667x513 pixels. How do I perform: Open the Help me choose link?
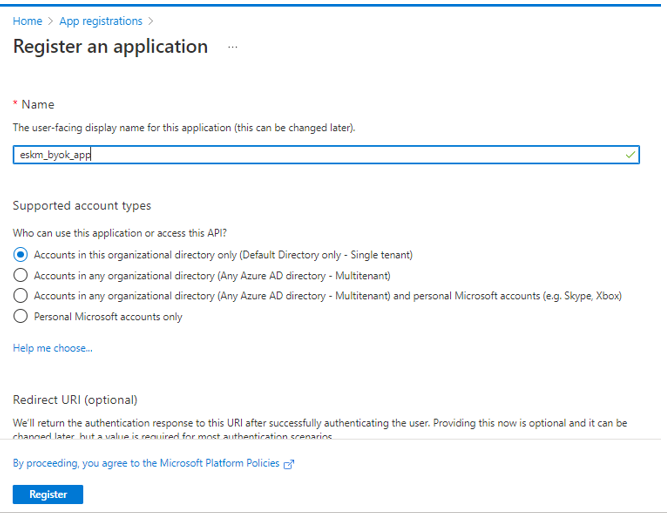52,348
